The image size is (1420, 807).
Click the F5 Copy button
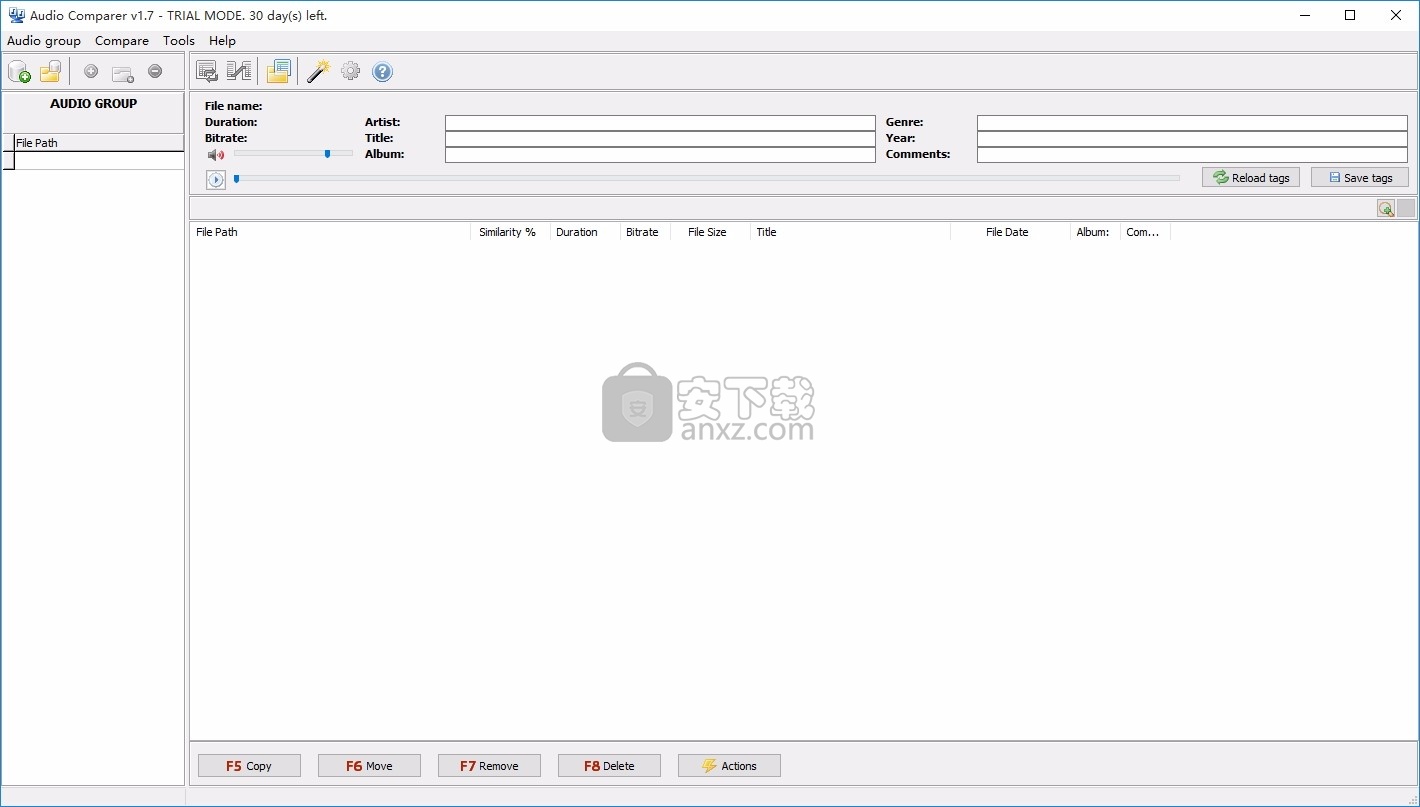point(249,766)
